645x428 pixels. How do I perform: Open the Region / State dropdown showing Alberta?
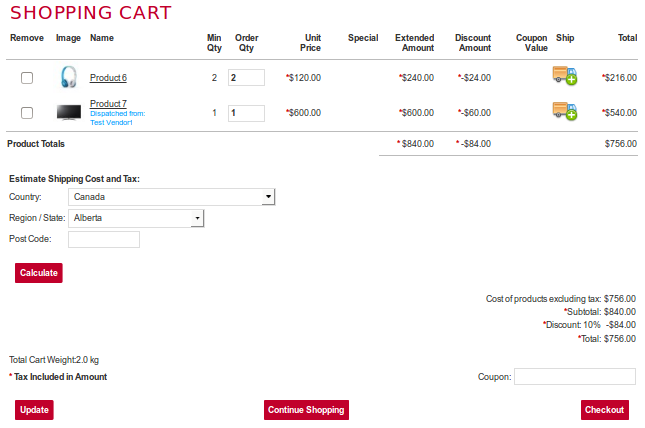(136, 218)
